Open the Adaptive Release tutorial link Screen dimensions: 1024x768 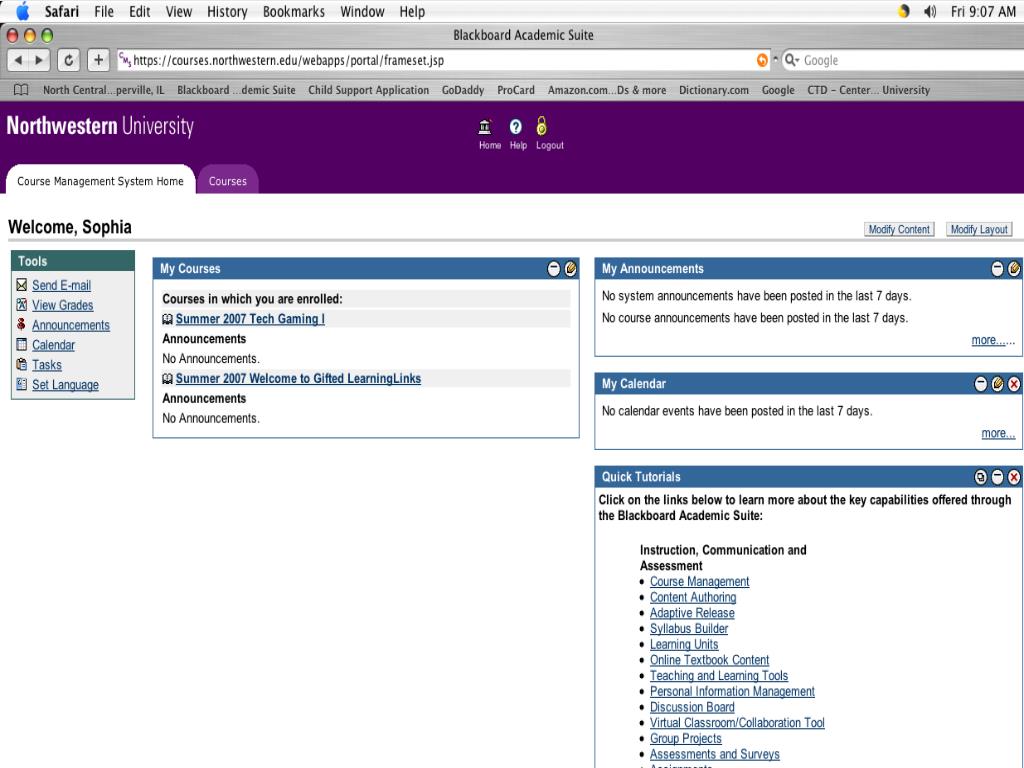pyautogui.click(x=692, y=613)
